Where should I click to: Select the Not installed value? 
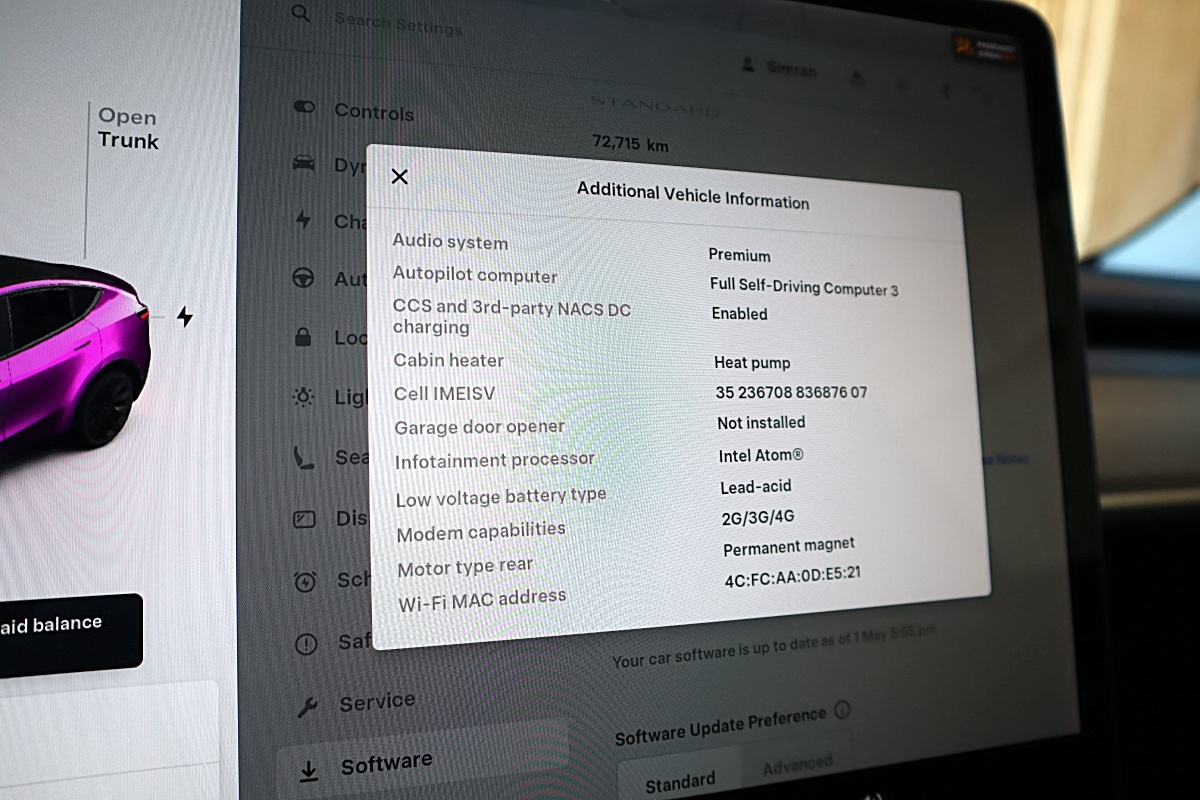coord(761,423)
